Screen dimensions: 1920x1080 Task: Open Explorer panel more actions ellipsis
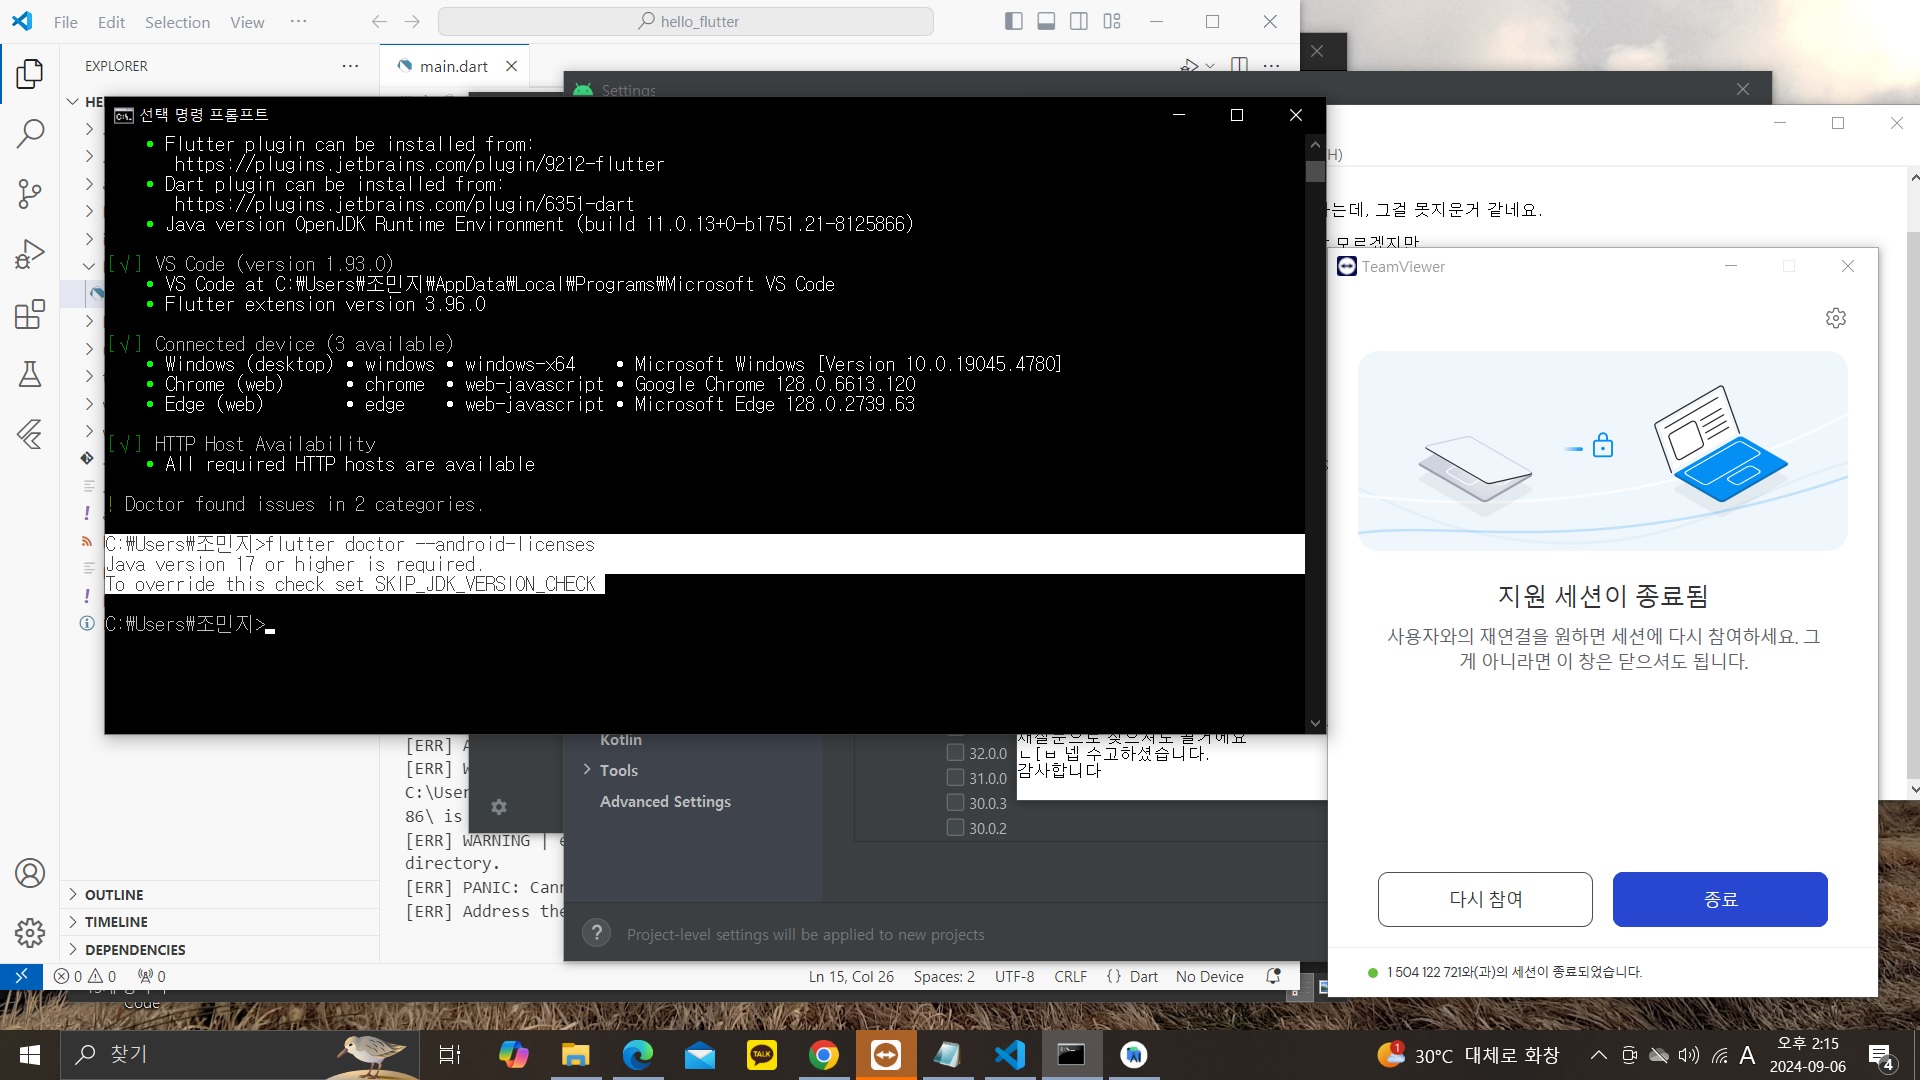pos(350,66)
